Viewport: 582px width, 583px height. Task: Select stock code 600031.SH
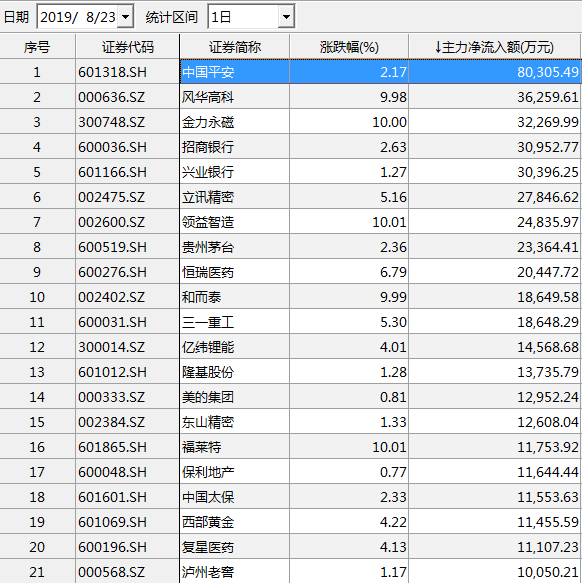tap(112, 322)
